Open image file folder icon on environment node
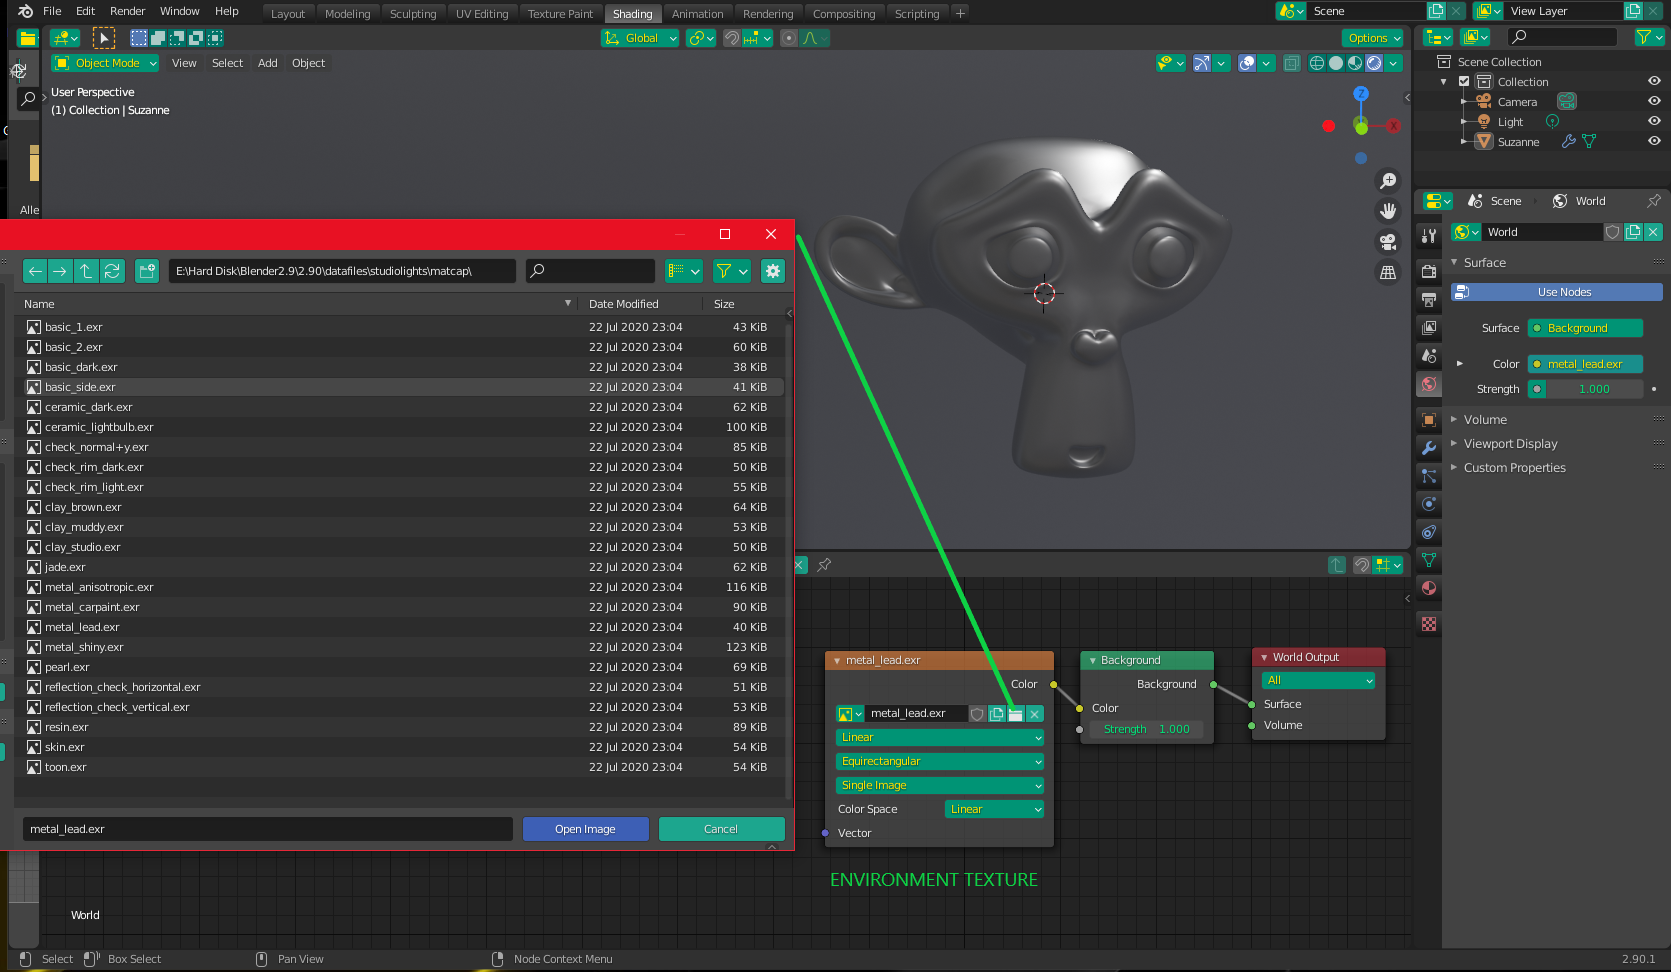 pyautogui.click(x=1016, y=714)
